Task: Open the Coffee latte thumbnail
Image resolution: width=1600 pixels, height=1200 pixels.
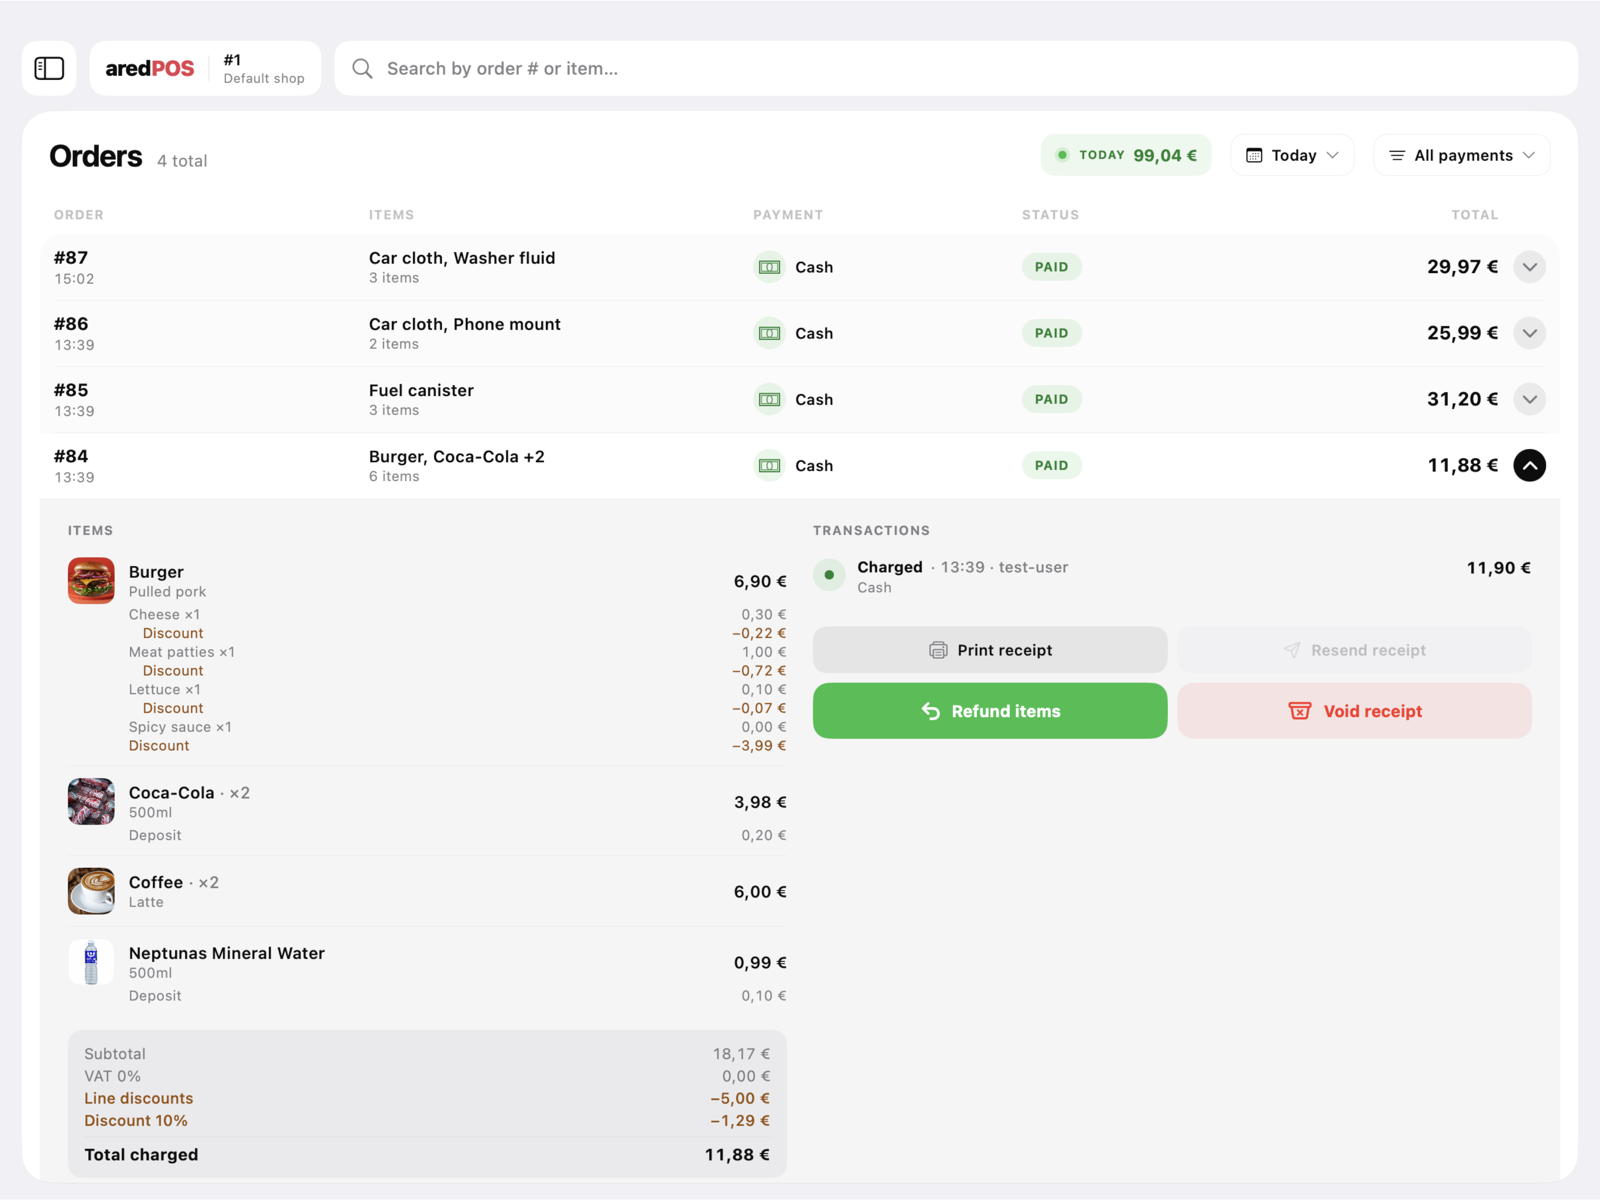Action: tap(91, 891)
